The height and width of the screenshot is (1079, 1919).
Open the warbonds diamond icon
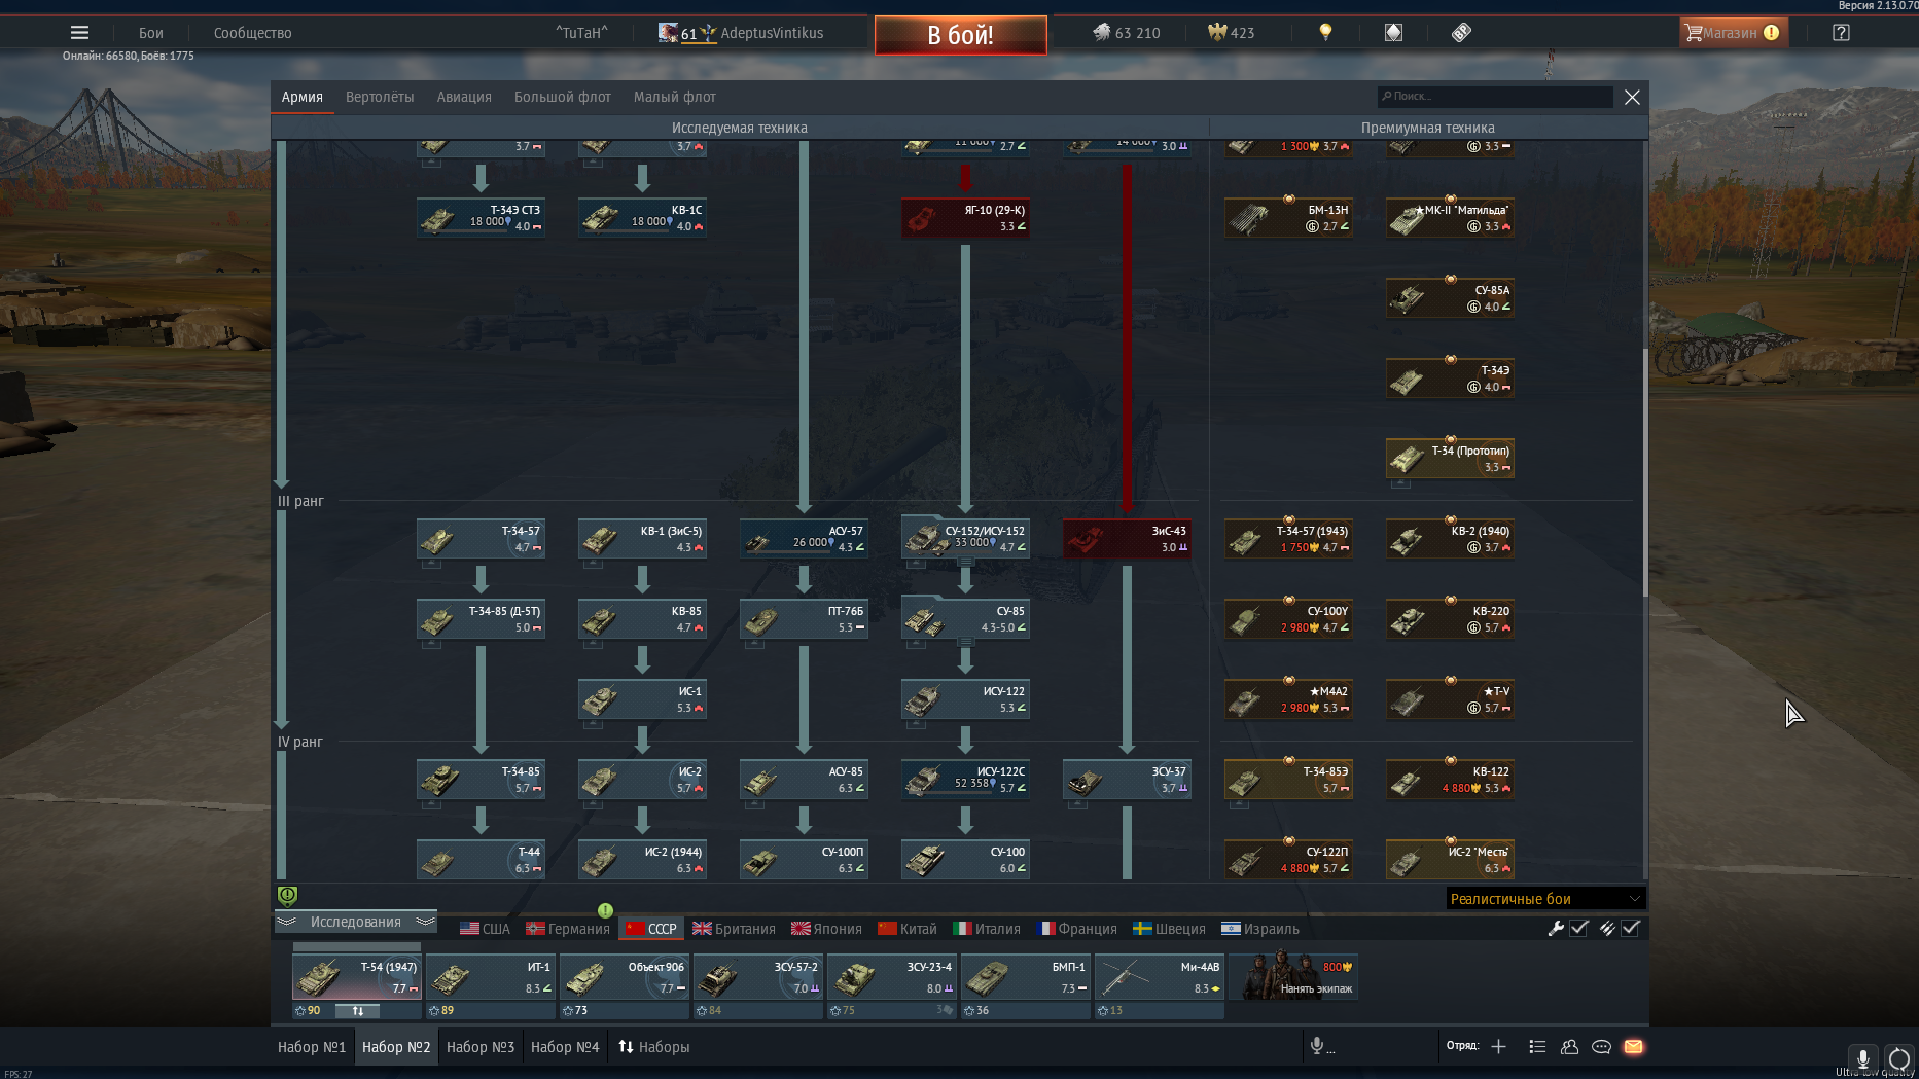pos(1393,33)
